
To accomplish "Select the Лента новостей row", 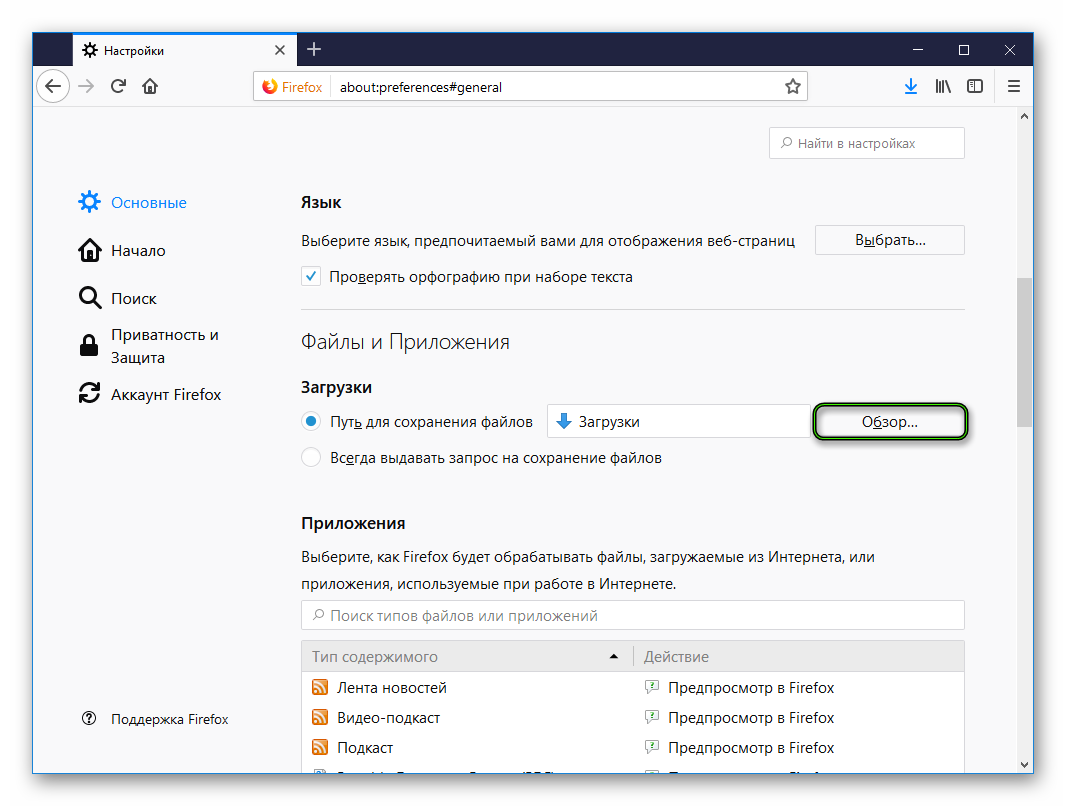I will (632, 688).
